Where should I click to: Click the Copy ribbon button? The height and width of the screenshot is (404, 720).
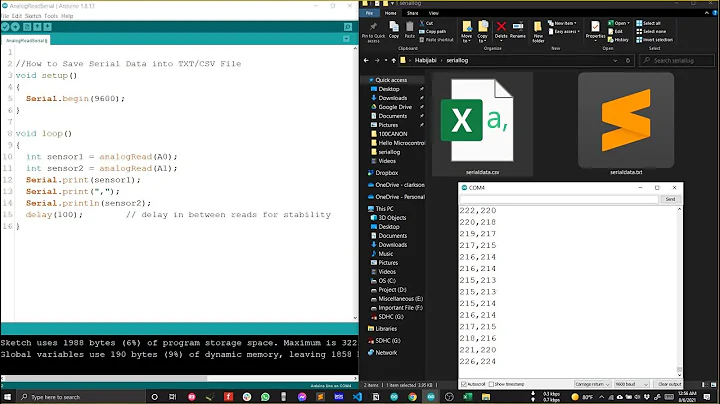pos(394,30)
